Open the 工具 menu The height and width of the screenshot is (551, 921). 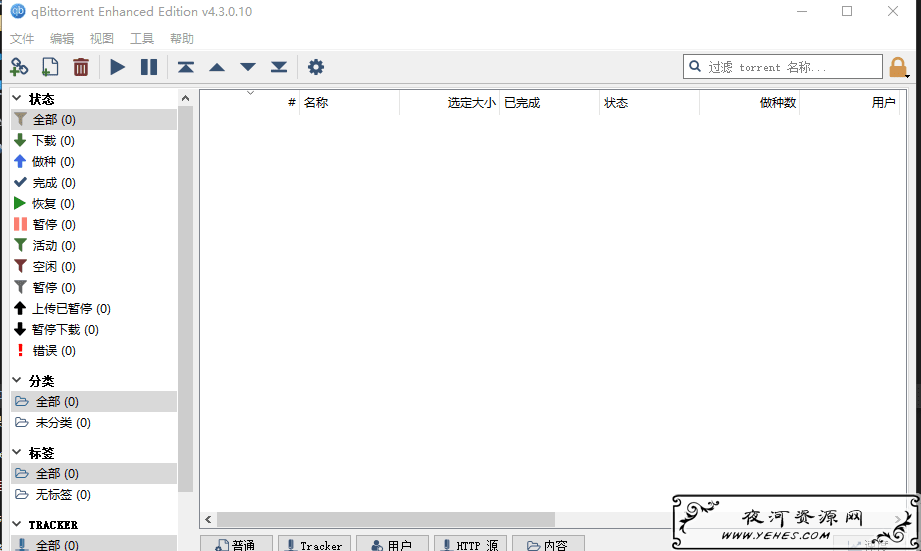[x=142, y=39]
